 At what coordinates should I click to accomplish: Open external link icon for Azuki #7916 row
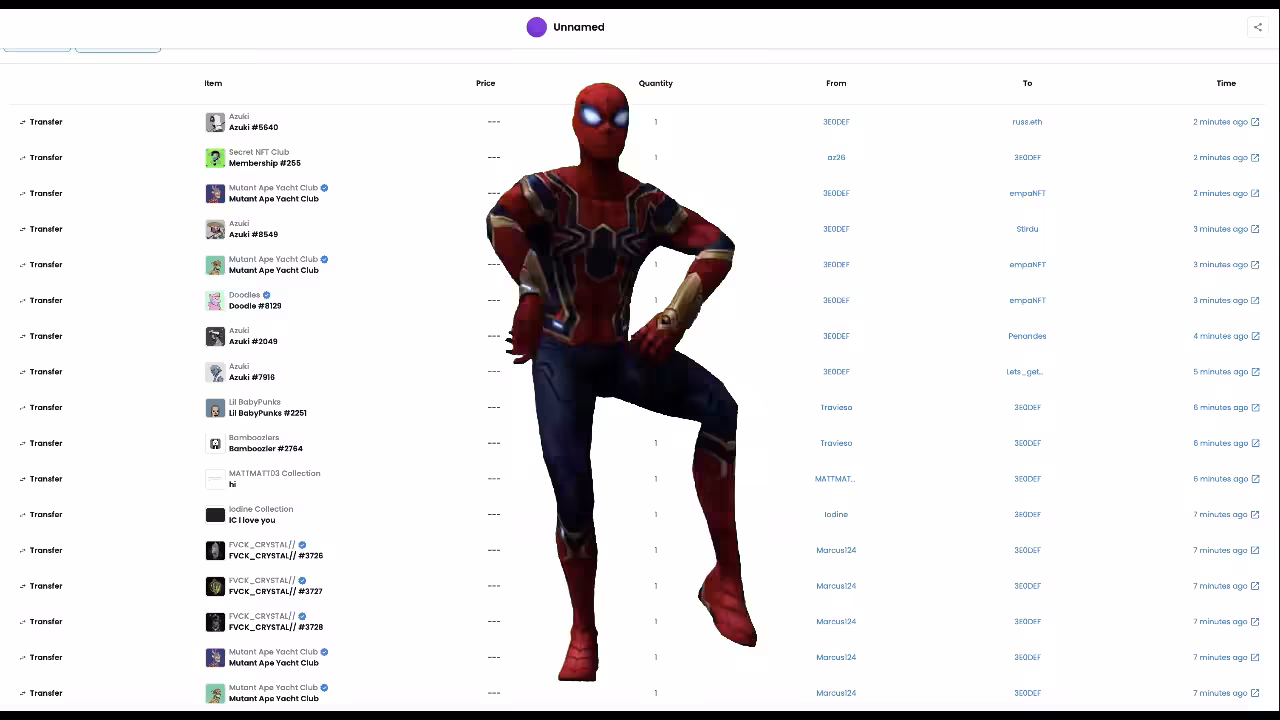coord(1255,372)
